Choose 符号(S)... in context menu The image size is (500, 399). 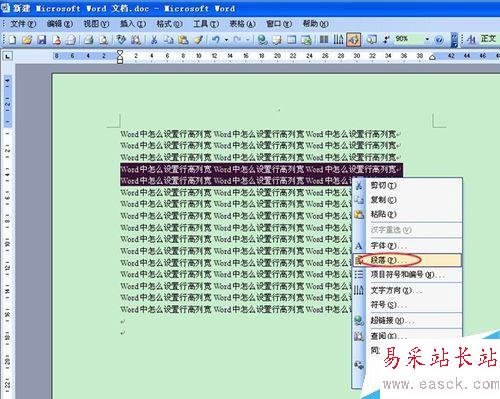click(407, 305)
